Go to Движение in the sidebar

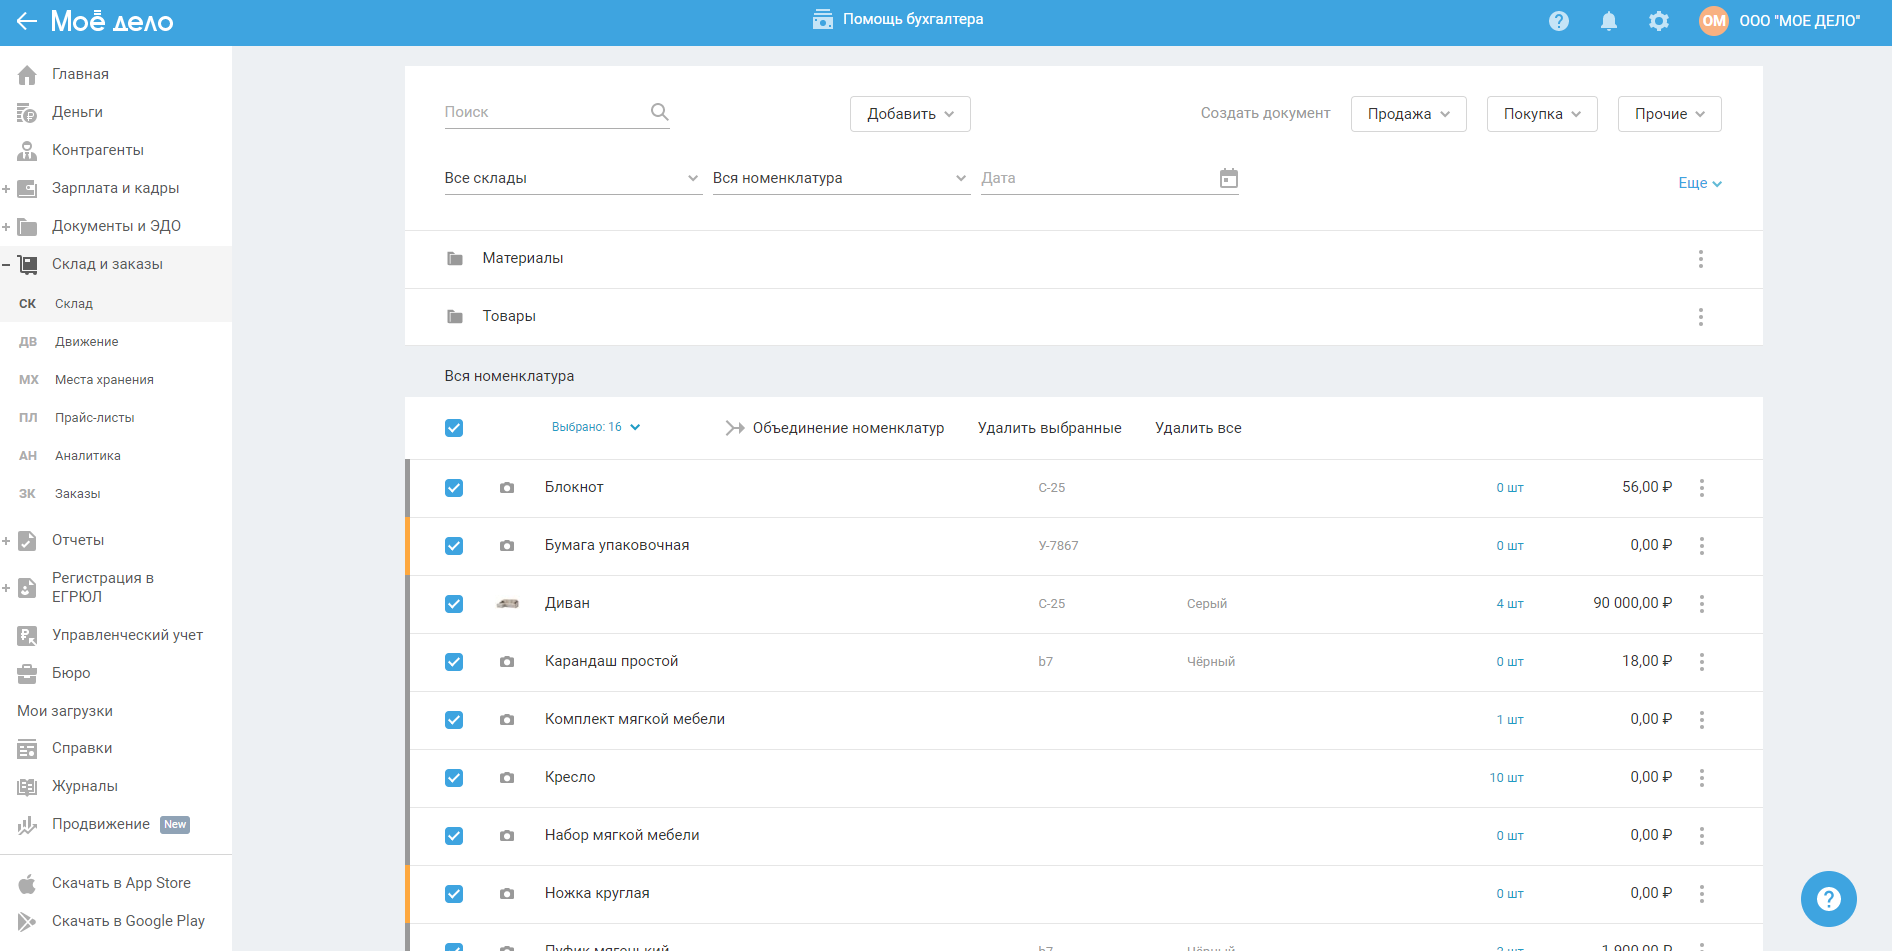86,342
